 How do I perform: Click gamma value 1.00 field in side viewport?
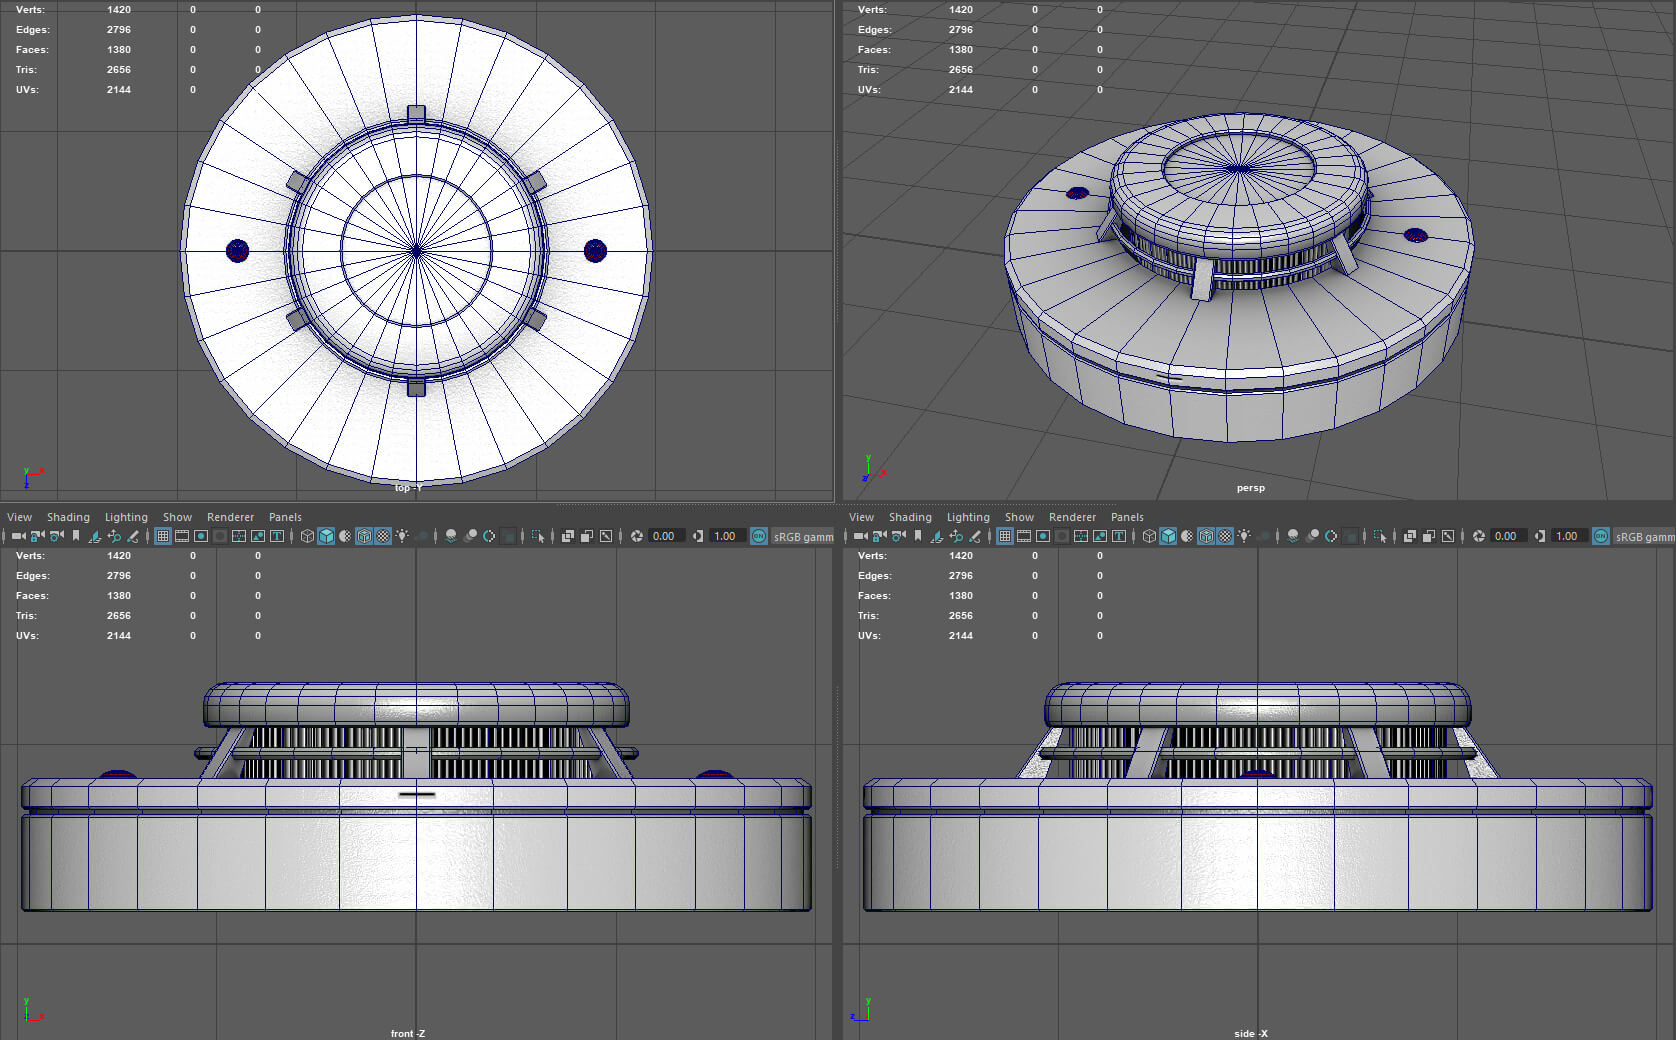coord(1569,536)
